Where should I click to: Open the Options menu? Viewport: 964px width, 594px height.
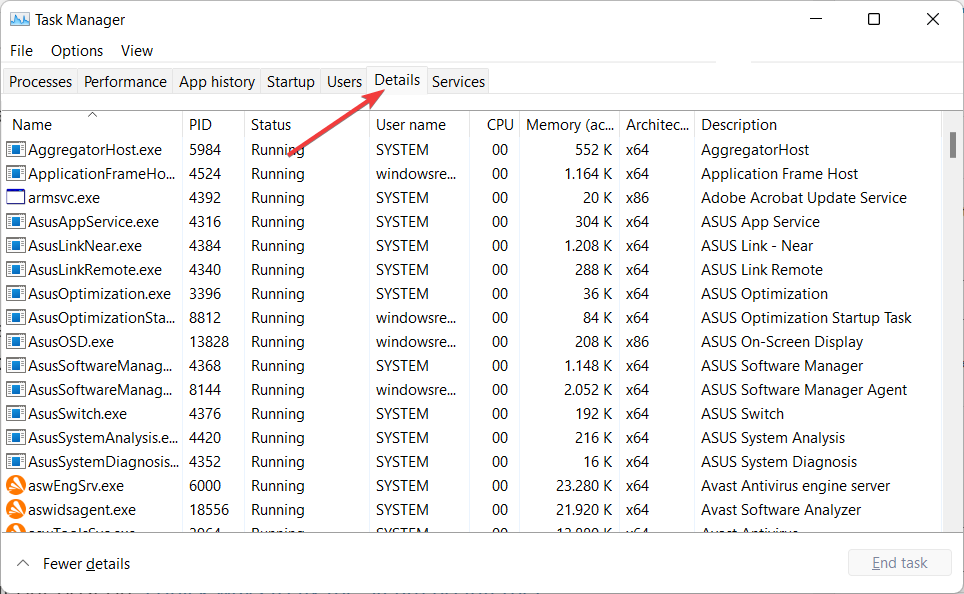pos(77,50)
